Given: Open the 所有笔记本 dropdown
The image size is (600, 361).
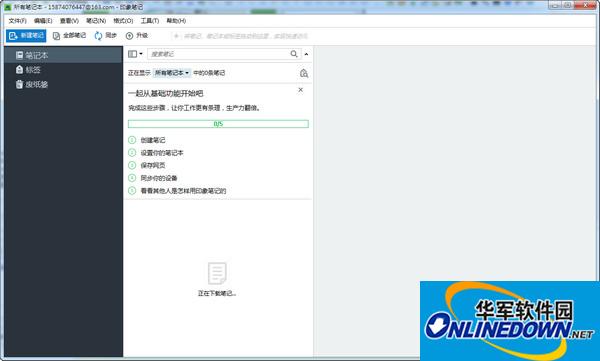Looking at the screenshot, I should [172, 73].
